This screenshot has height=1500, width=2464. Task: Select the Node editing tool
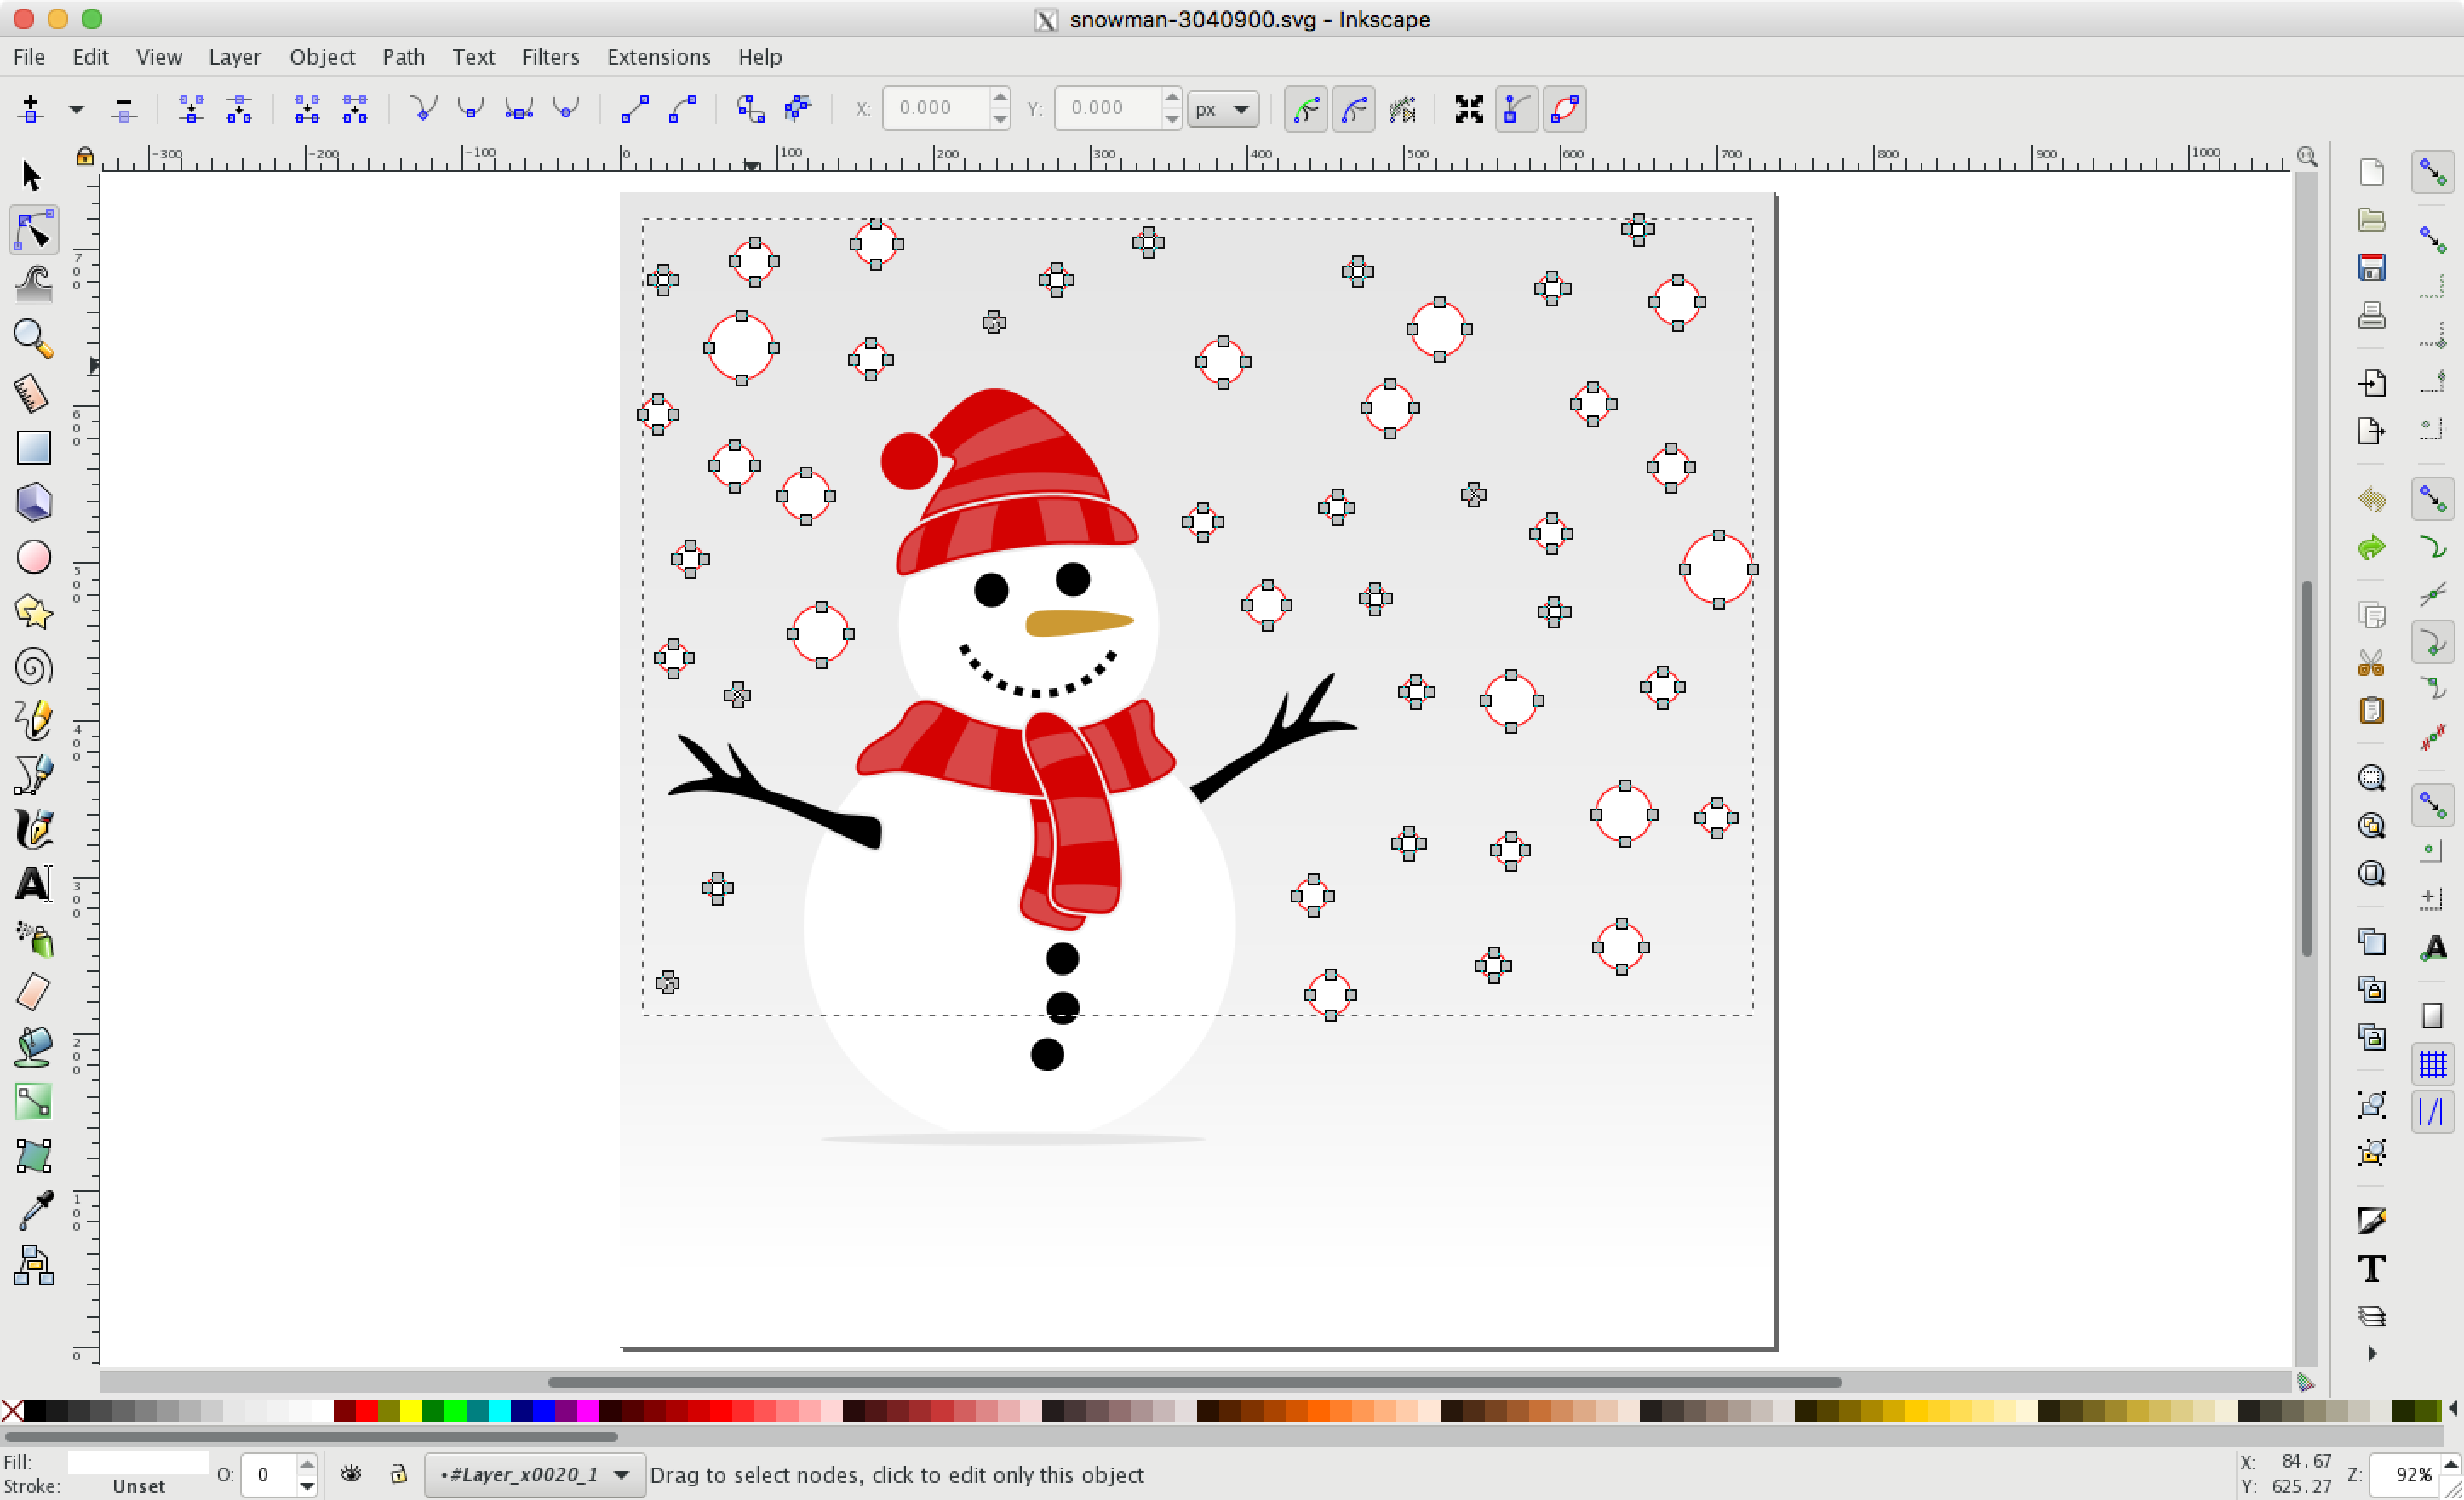(x=33, y=229)
